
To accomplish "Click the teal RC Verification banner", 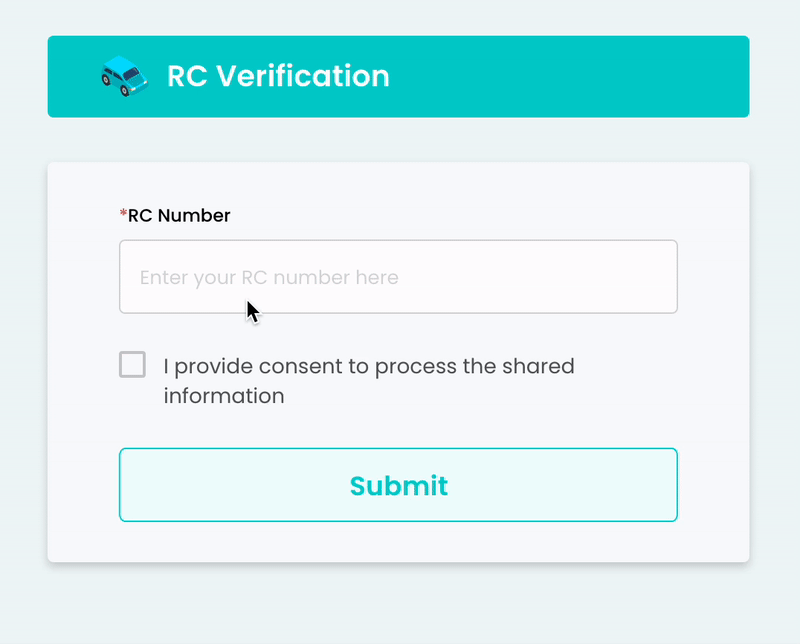I will (398, 77).
